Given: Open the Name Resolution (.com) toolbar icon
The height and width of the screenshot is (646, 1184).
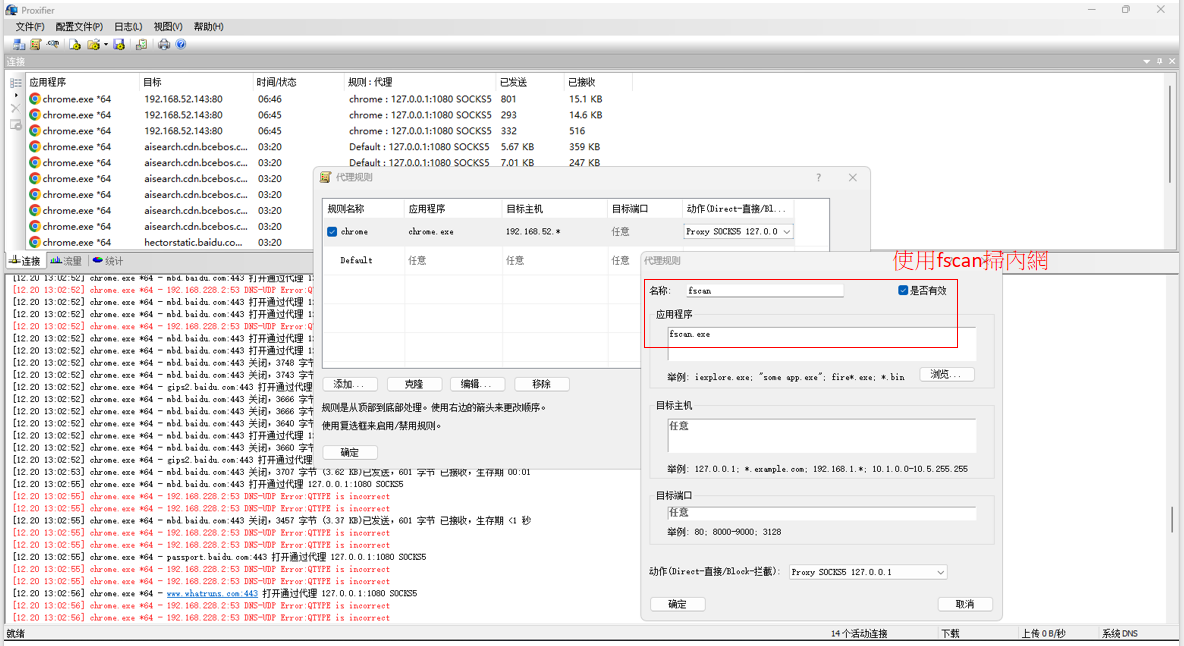Looking at the screenshot, I should [x=53, y=45].
